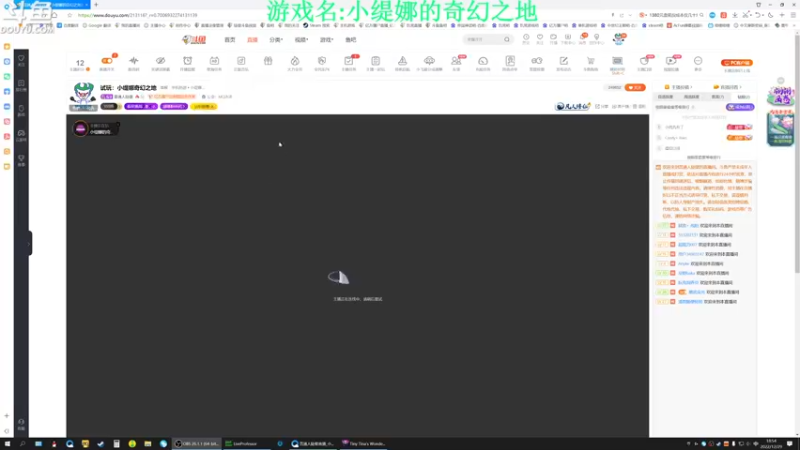Viewport: 800px width, 450px height.
Task: Open the 凡人修仙 banner logo
Action: tap(572, 106)
